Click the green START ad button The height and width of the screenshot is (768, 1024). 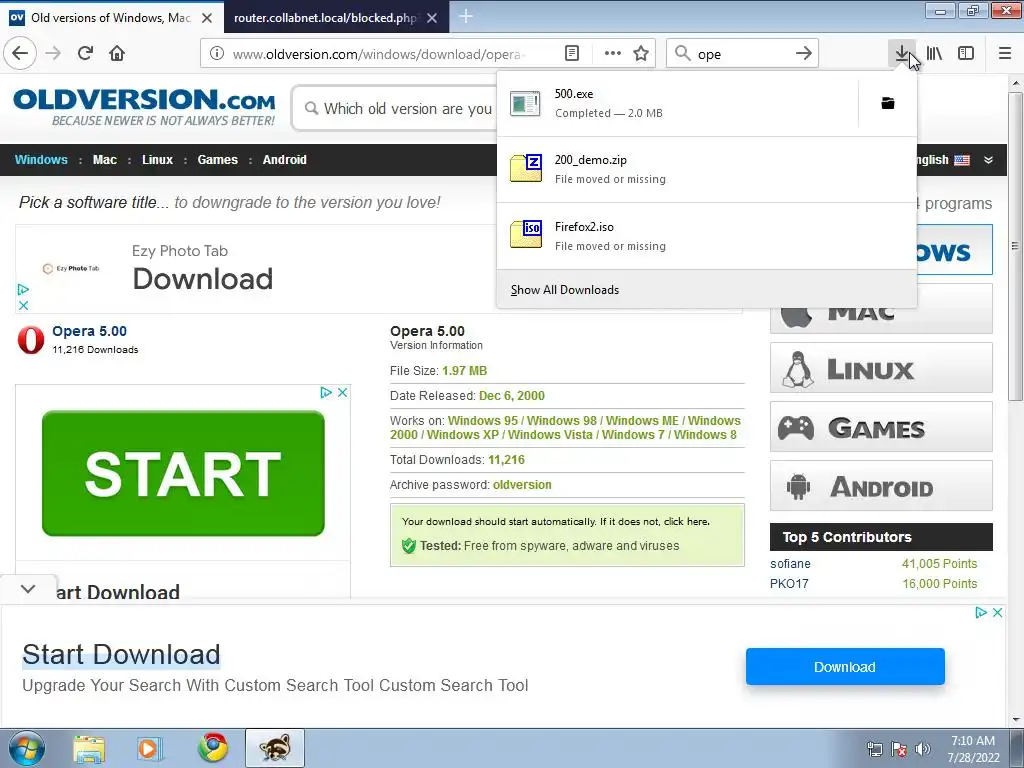pyautogui.click(x=183, y=473)
